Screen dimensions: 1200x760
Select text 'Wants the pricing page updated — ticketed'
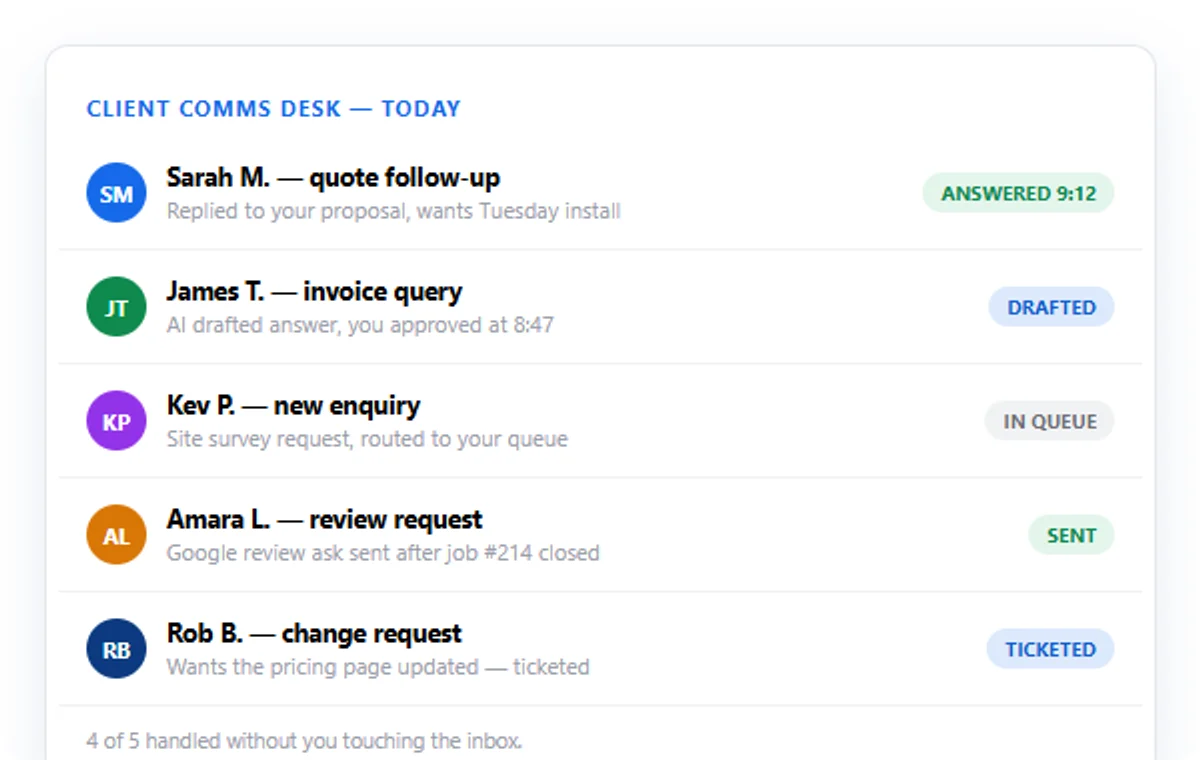coord(378,667)
